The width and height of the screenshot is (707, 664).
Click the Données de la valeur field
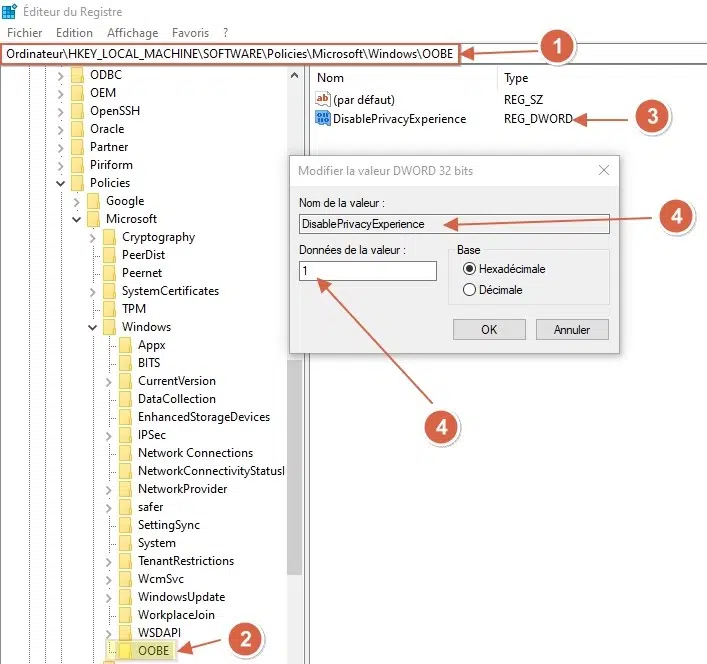[367, 271]
